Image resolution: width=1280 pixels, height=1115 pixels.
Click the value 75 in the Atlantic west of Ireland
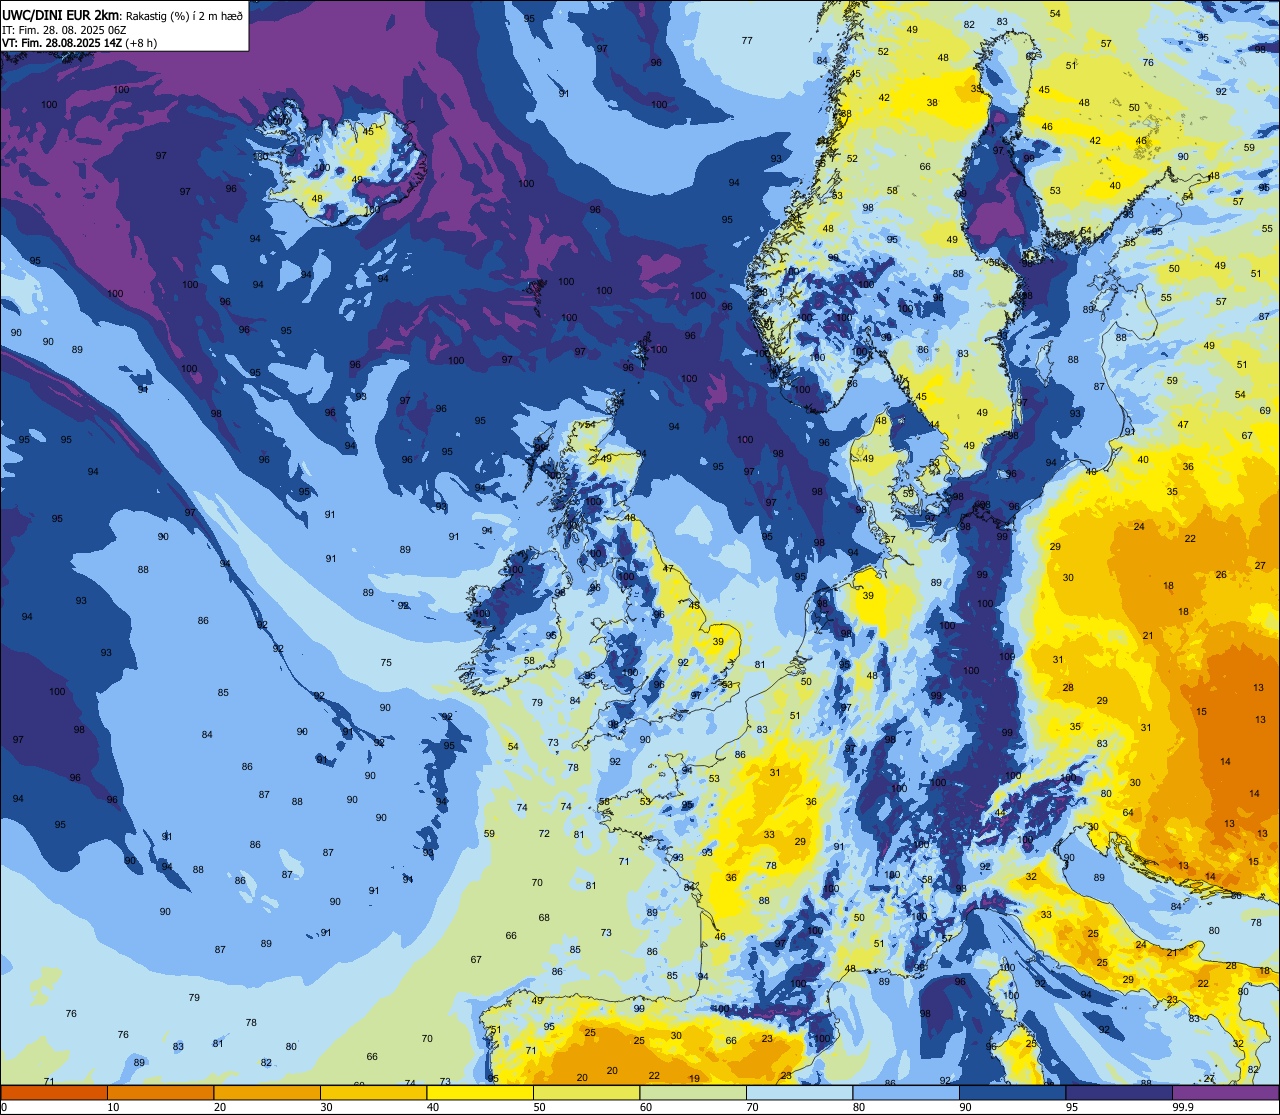pos(386,663)
